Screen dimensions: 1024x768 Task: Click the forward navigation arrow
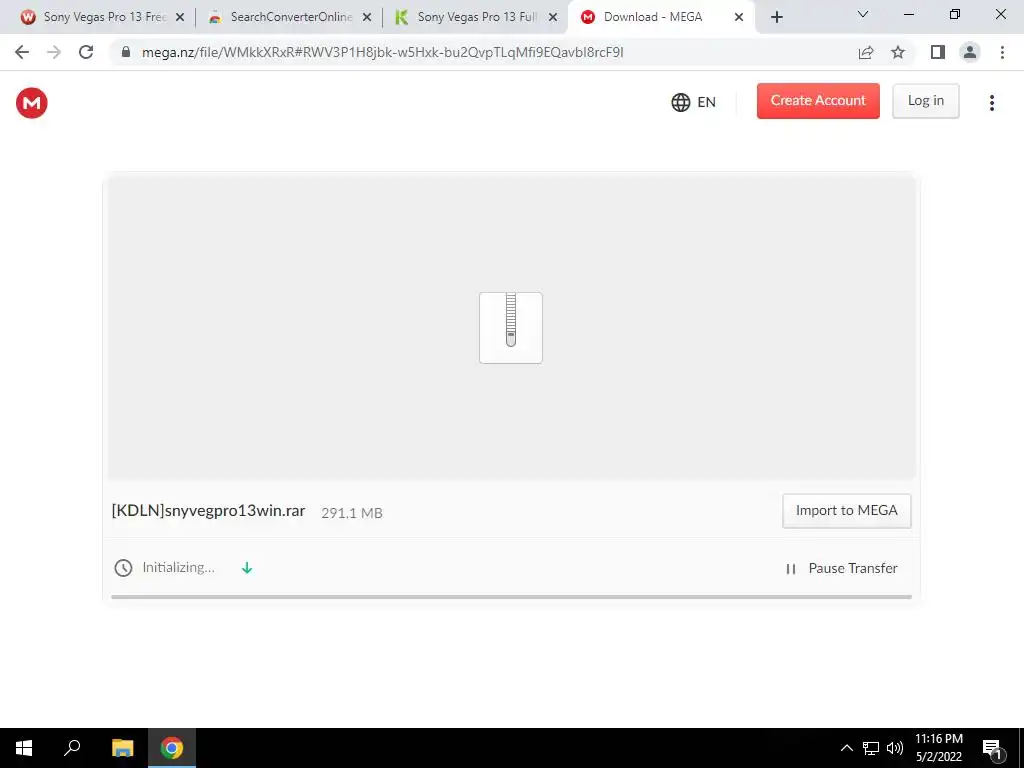(54, 52)
